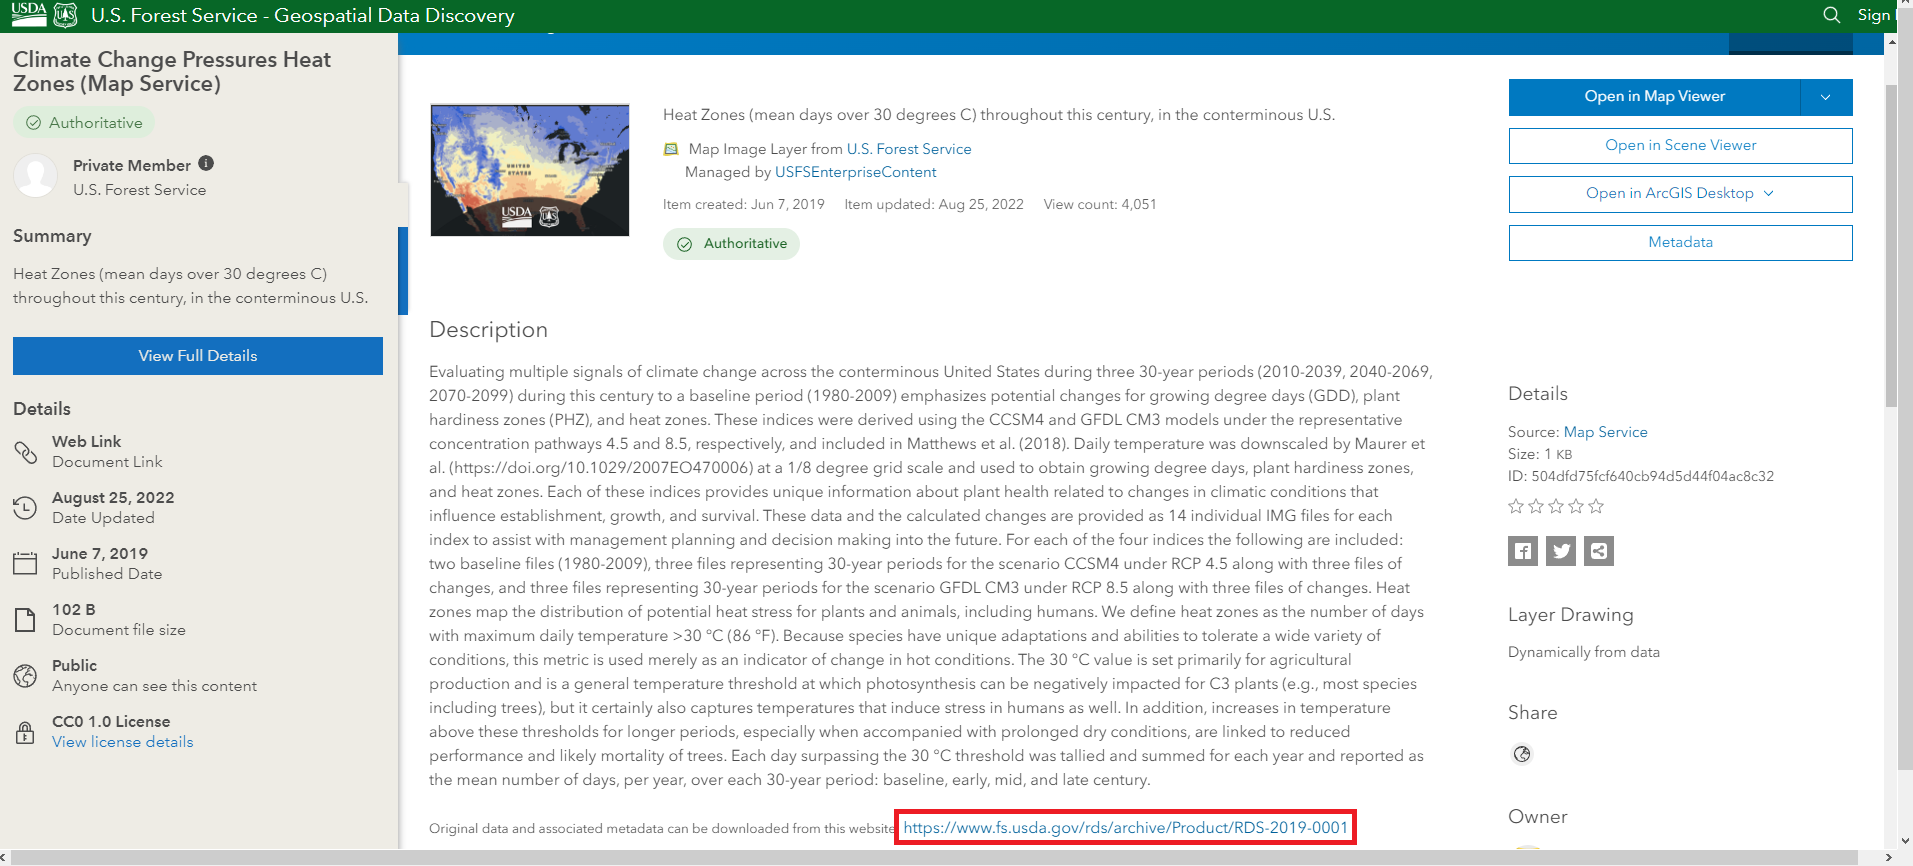Click the Document file size page icon
Screen dimensions: 1913x866
(x=25, y=620)
